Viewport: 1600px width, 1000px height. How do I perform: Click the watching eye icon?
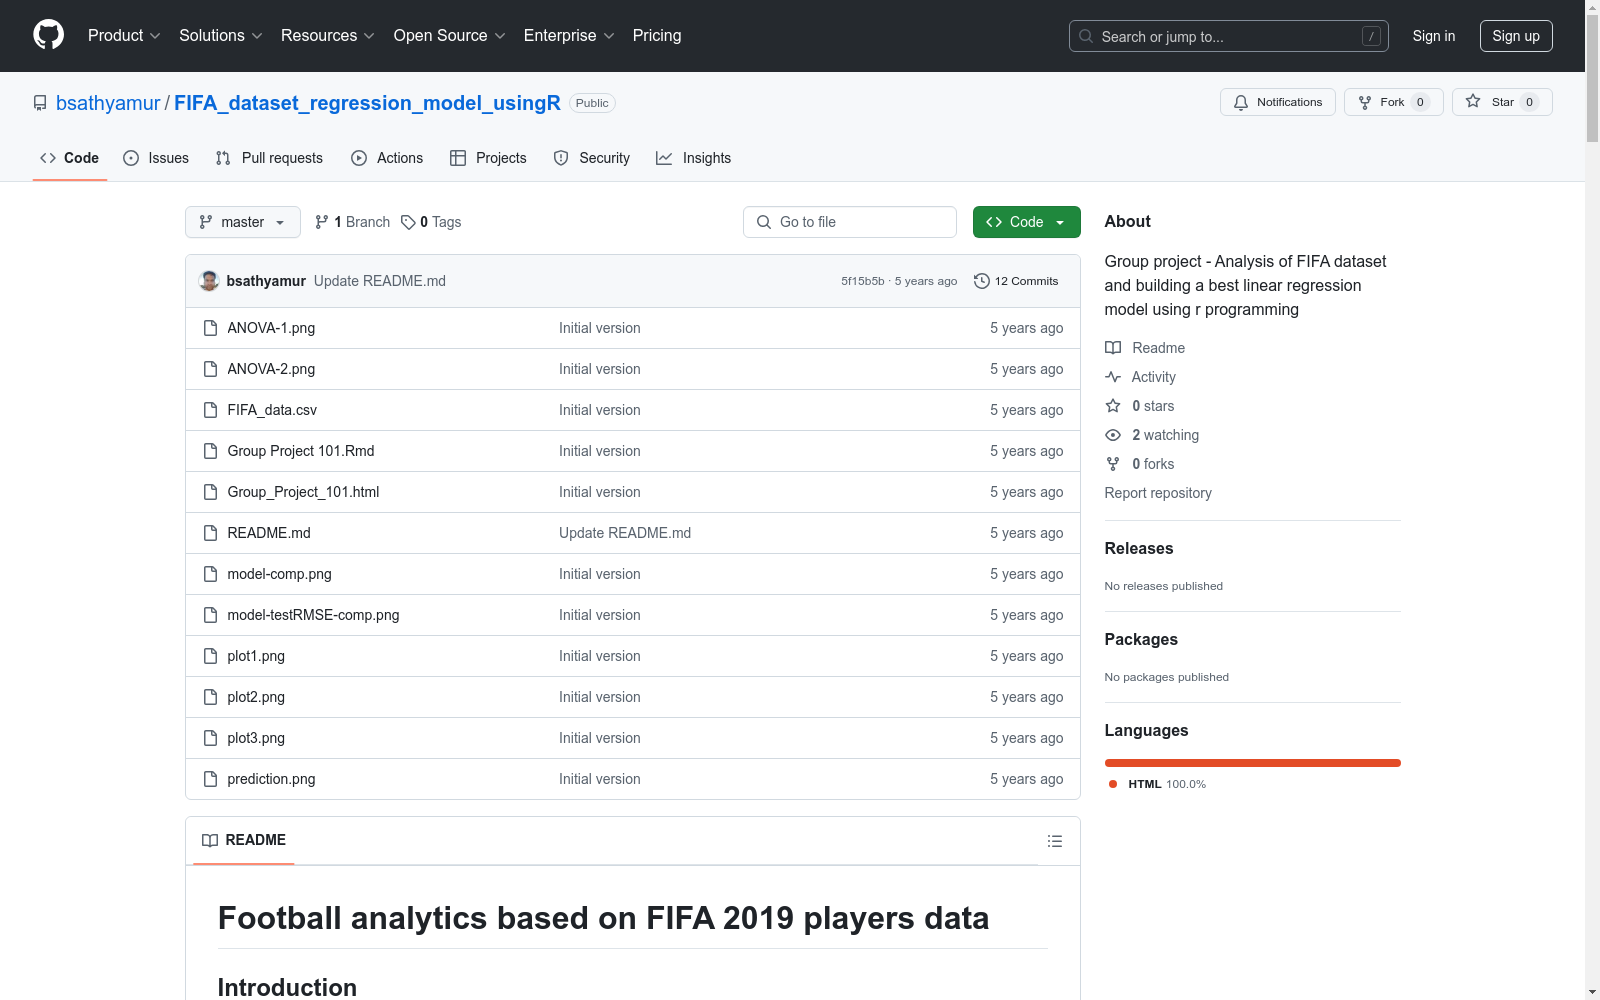point(1113,435)
